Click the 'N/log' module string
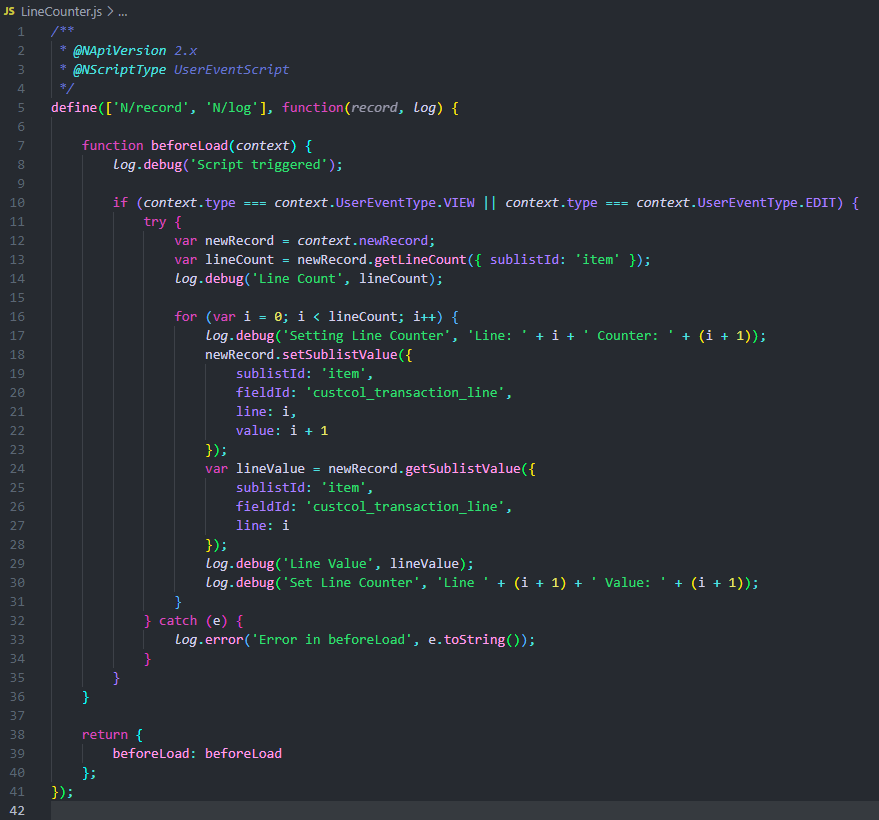Image resolution: width=879 pixels, height=820 pixels. point(232,108)
